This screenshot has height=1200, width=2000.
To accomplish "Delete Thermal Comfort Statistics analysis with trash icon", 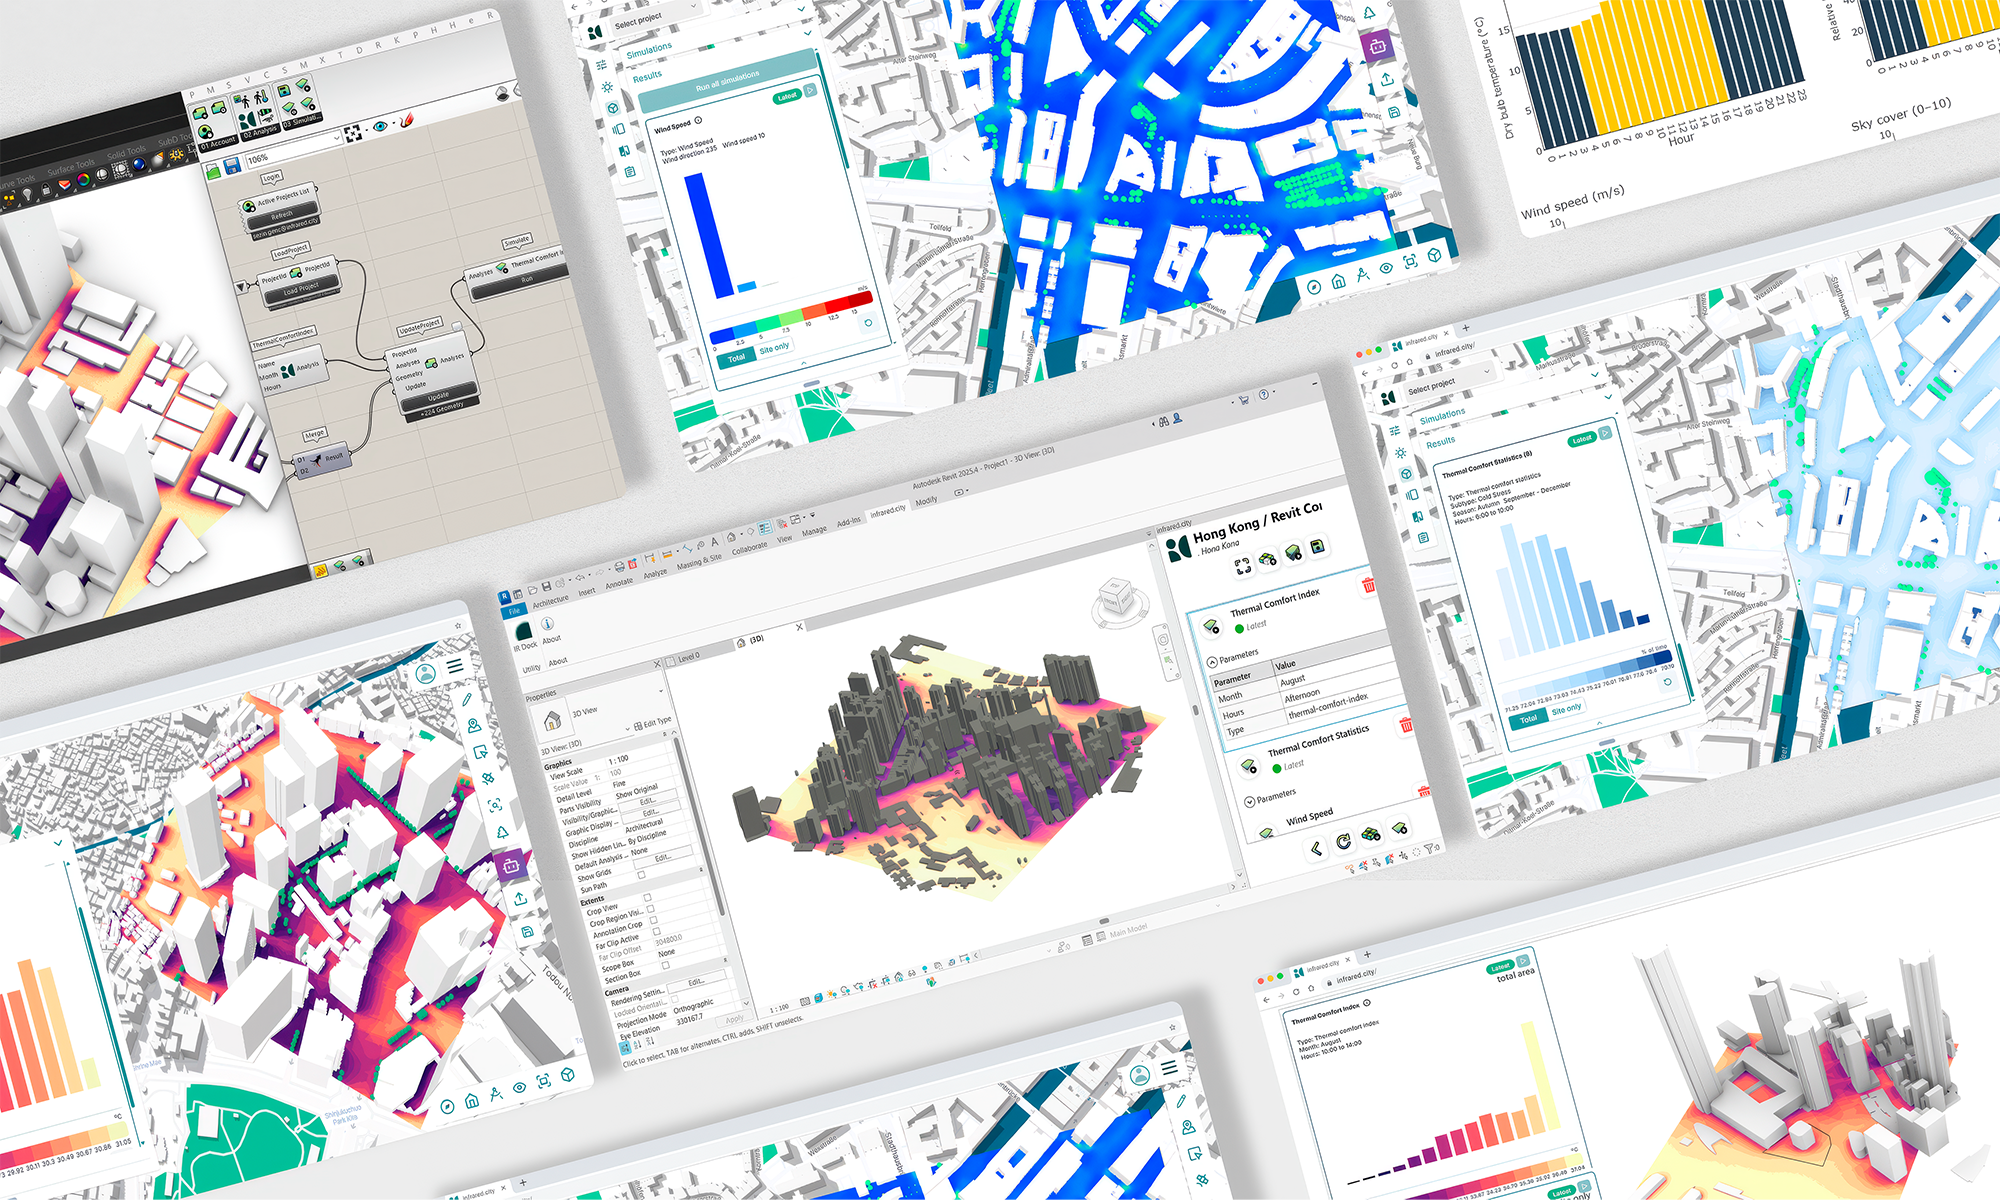I will (x=1406, y=724).
